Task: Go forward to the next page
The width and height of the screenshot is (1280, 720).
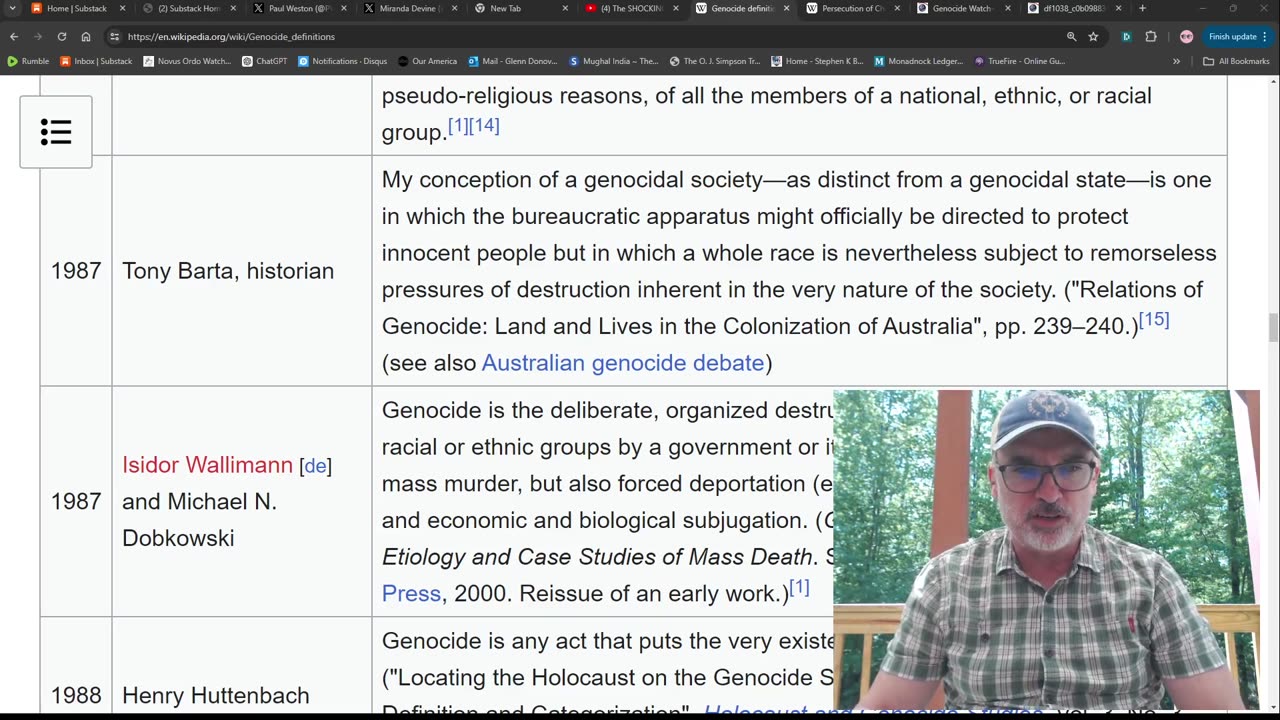Action: (x=38, y=37)
